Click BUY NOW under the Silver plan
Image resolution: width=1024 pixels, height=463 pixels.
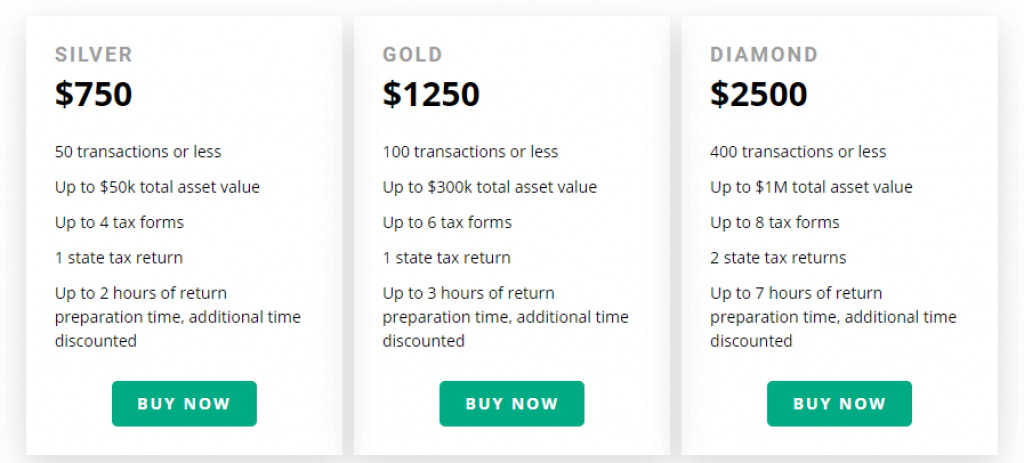184,404
